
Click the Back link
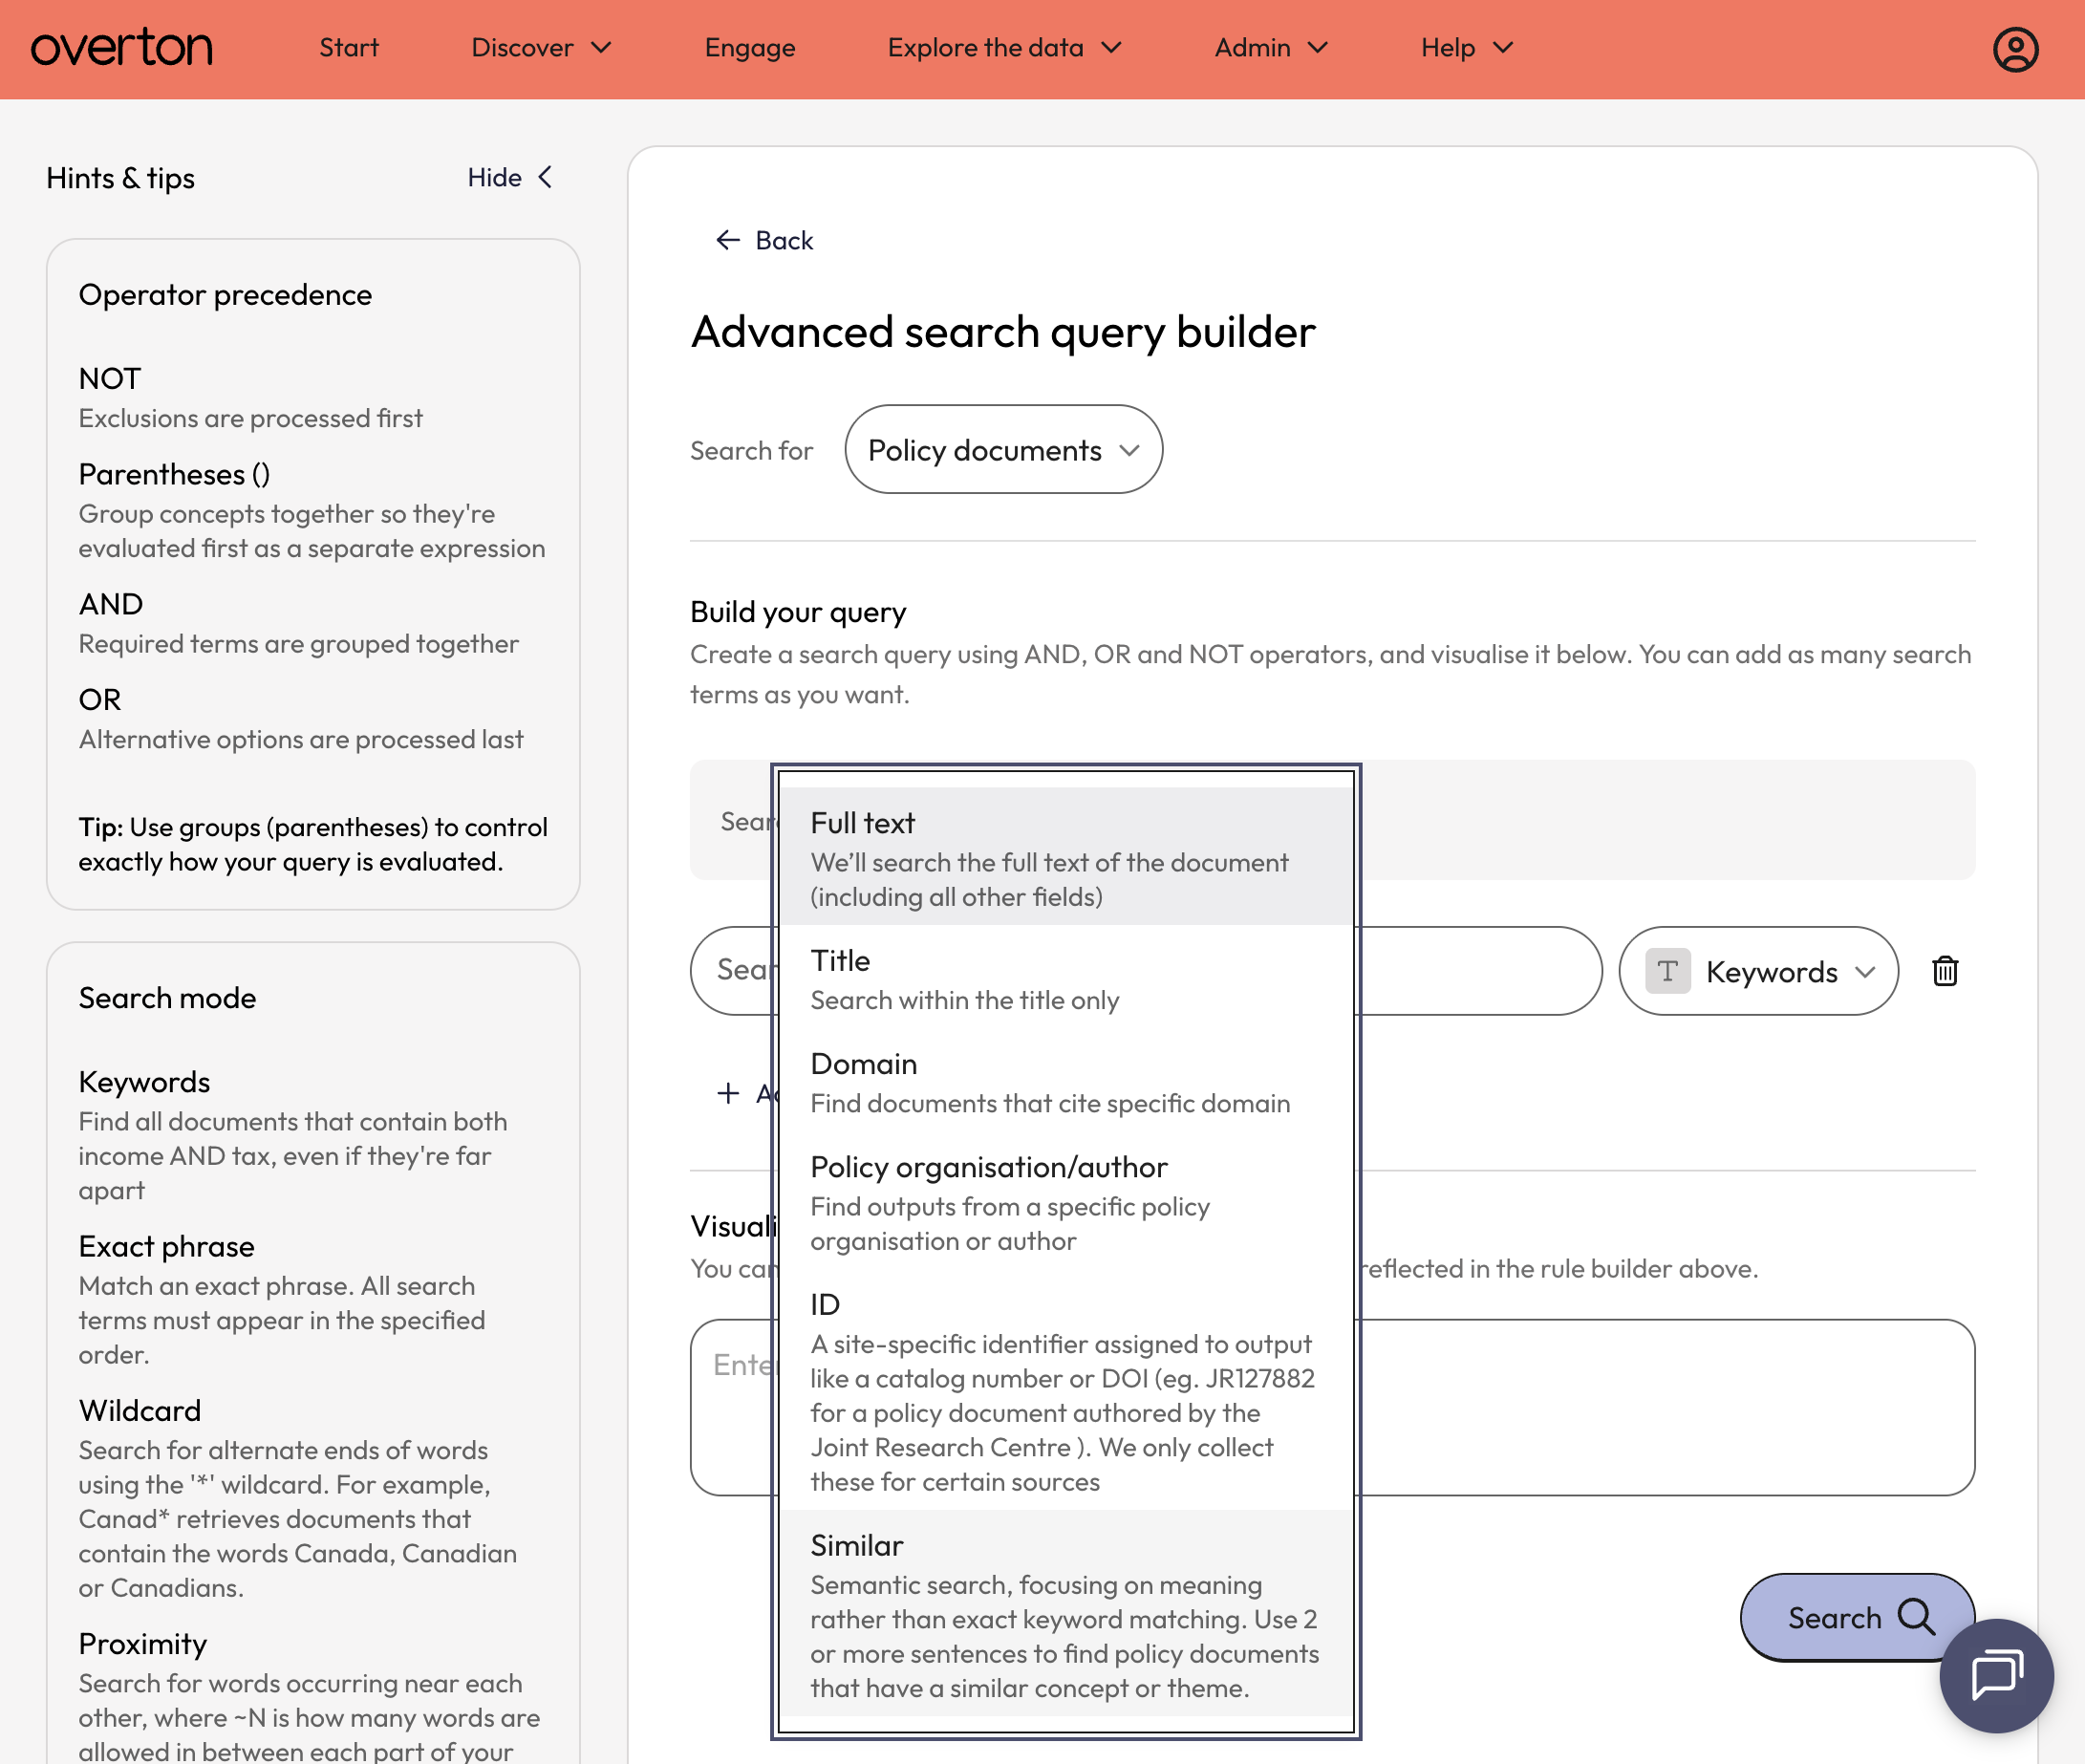point(765,240)
